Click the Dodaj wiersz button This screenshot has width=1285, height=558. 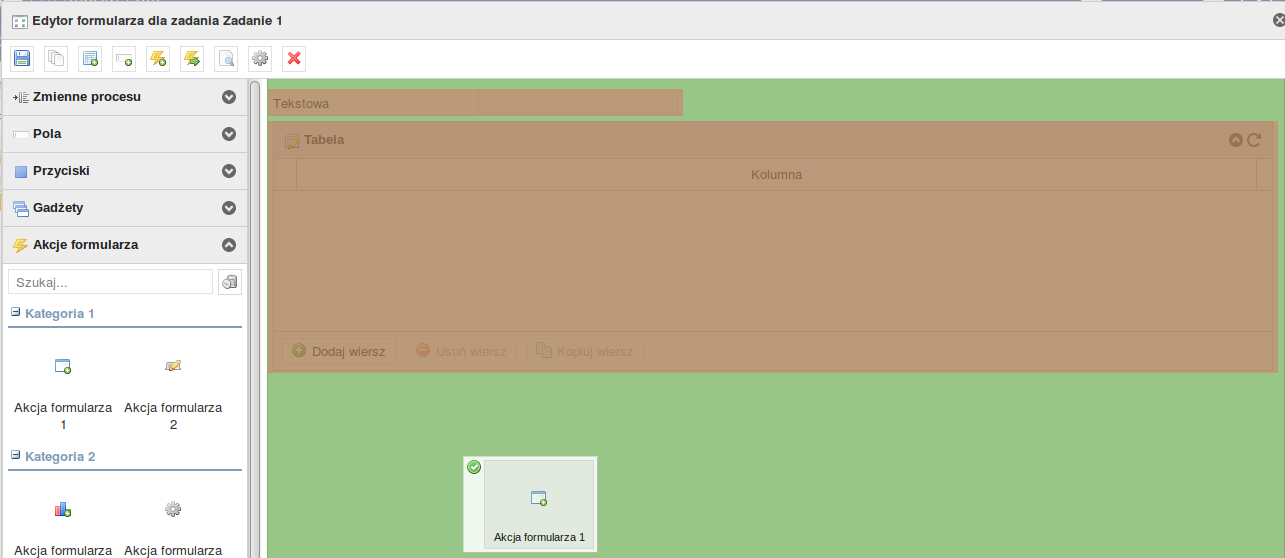339,351
